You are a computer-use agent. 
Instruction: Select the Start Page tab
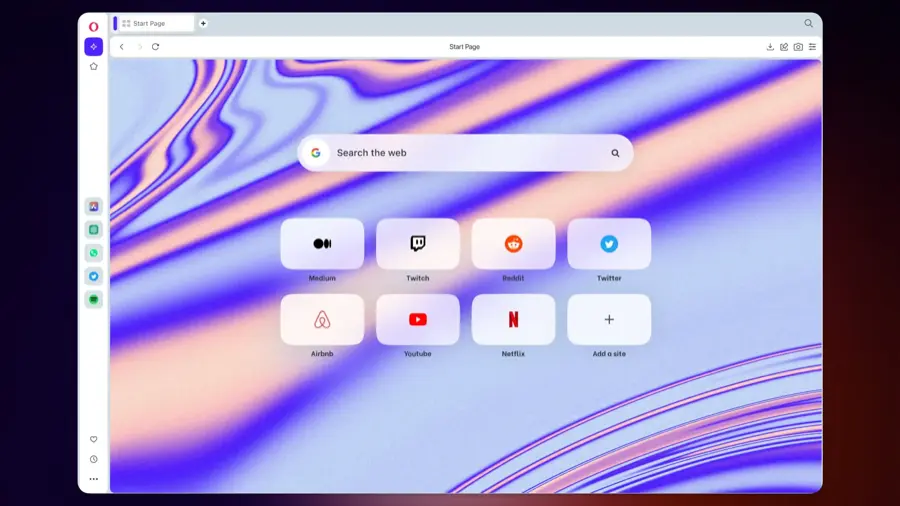153,24
